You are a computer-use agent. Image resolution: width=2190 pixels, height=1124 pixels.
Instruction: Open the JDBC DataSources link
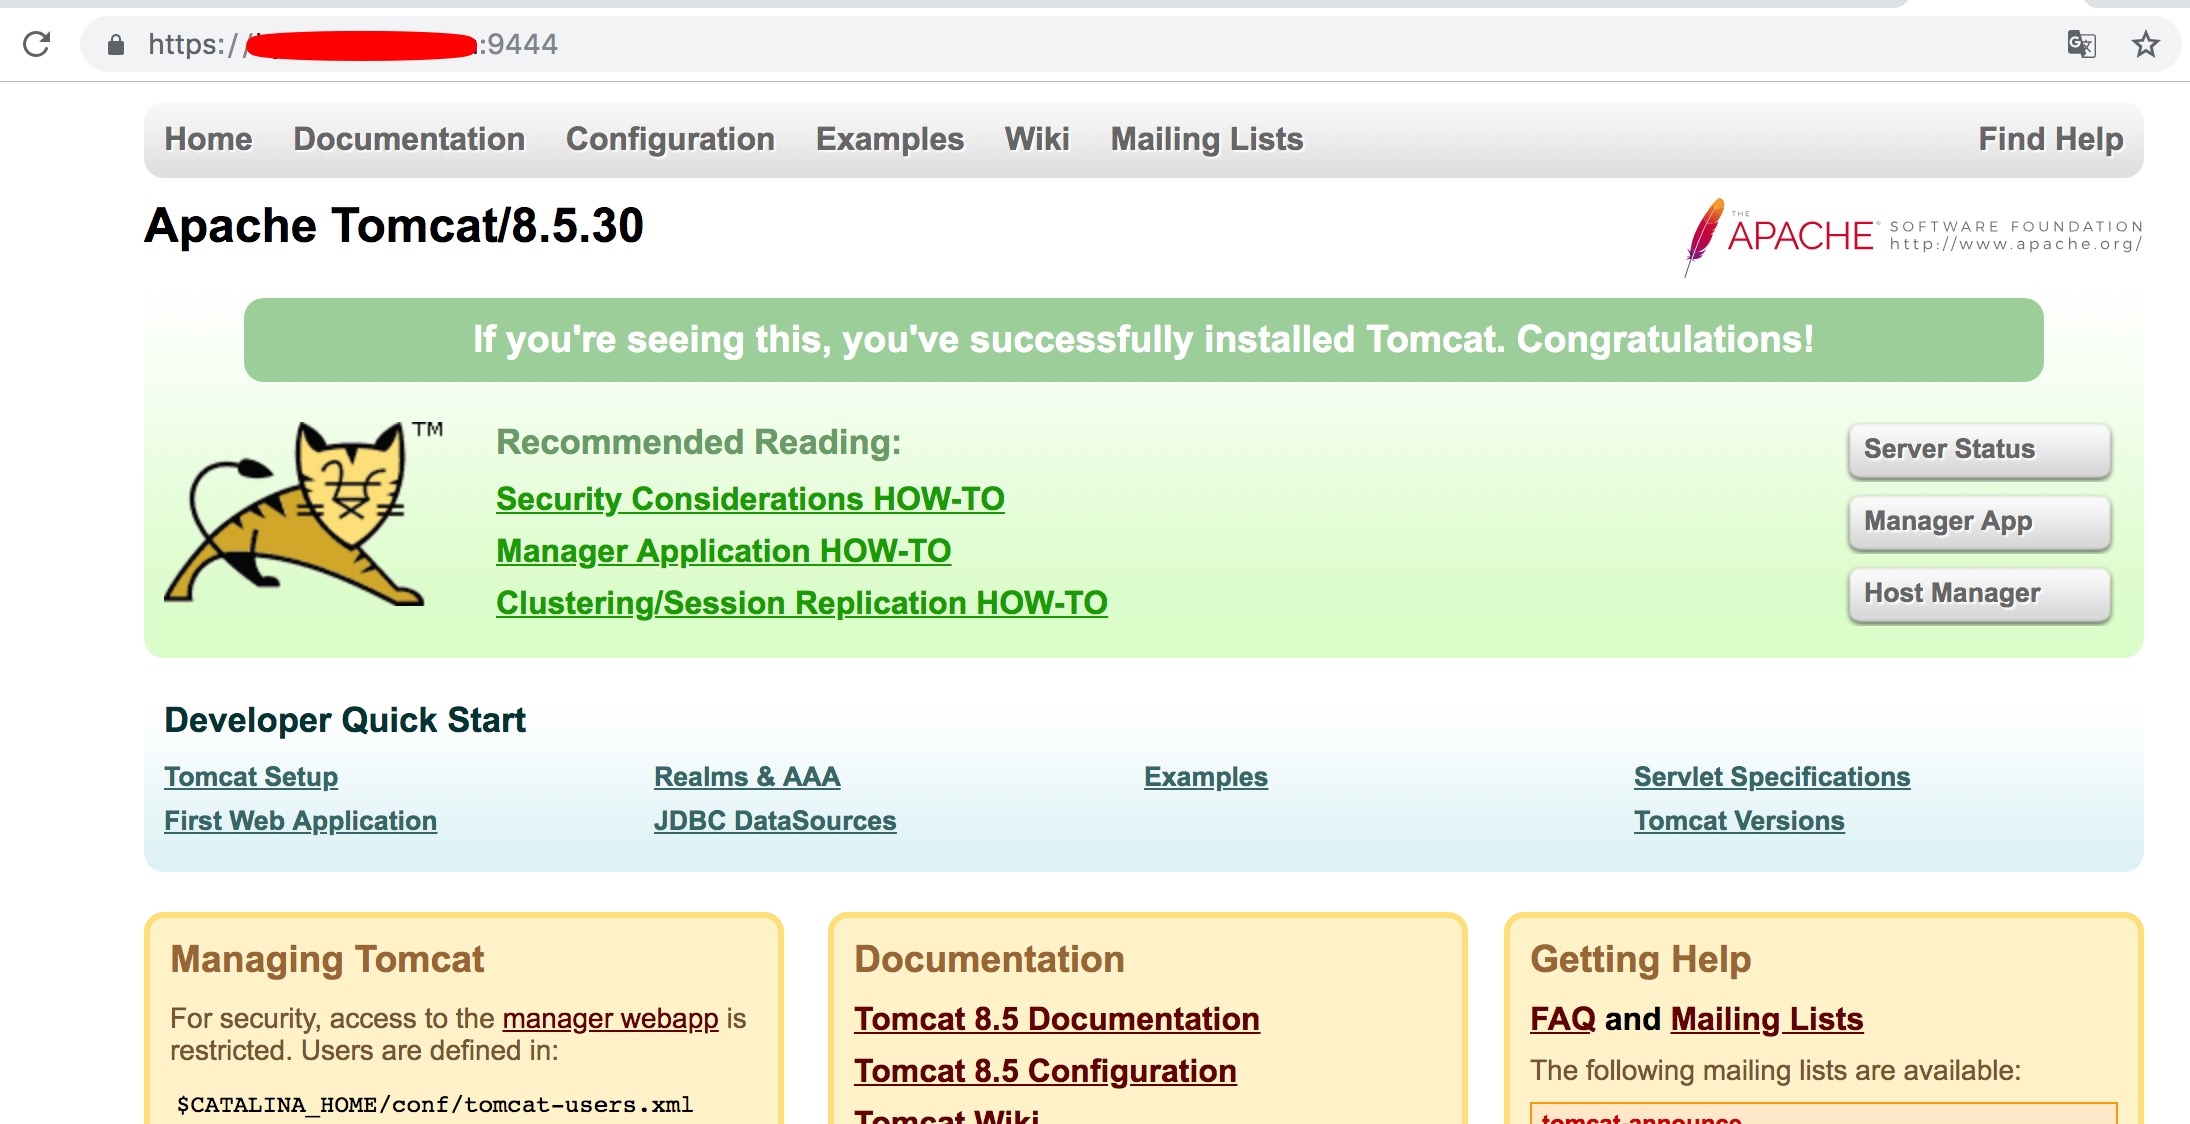pos(775,821)
